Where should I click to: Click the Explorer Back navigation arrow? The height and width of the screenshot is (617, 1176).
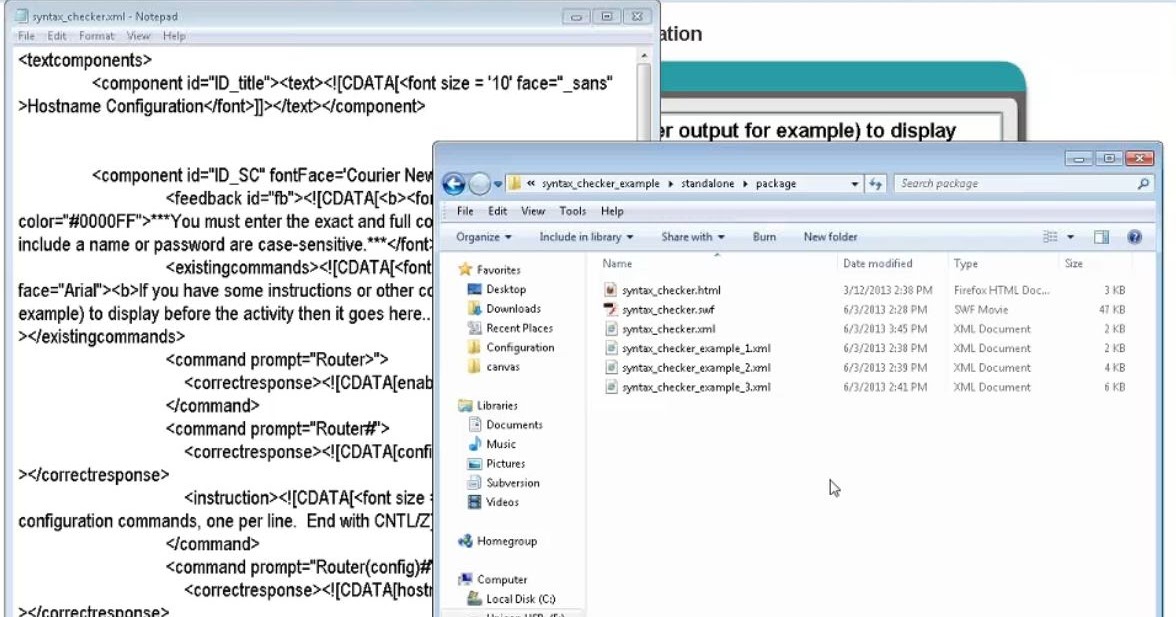tap(454, 184)
